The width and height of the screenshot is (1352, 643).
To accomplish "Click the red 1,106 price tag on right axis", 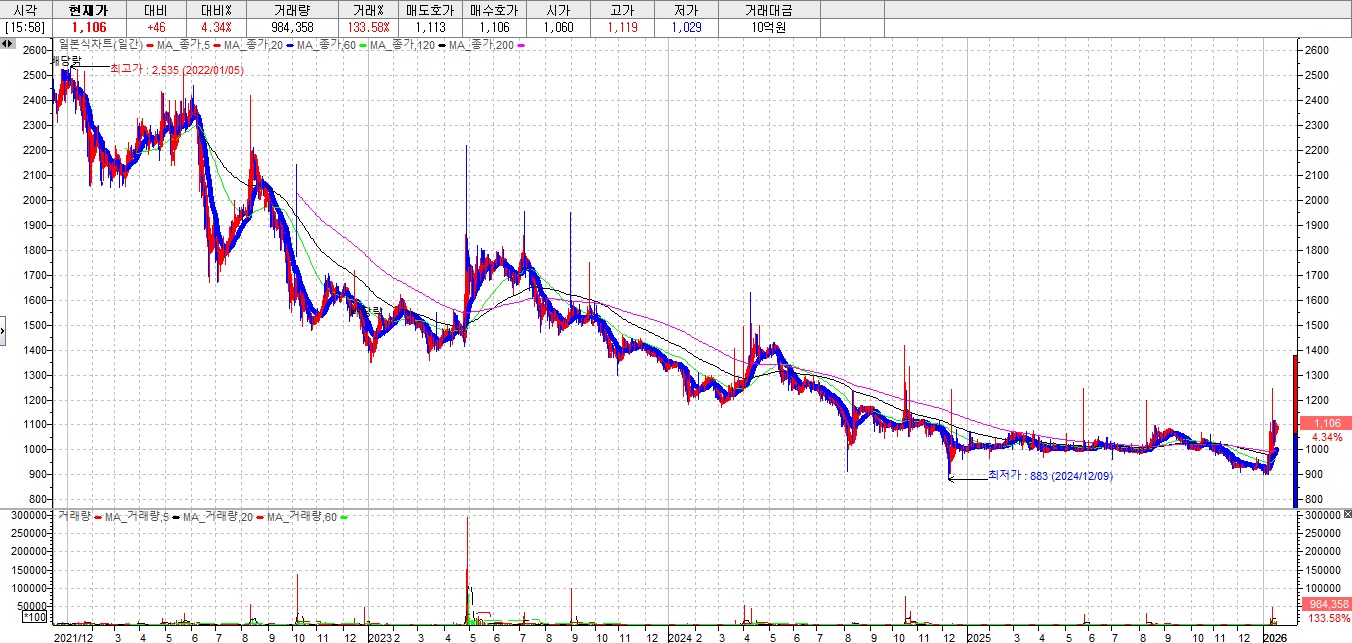I will pyautogui.click(x=1324, y=424).
